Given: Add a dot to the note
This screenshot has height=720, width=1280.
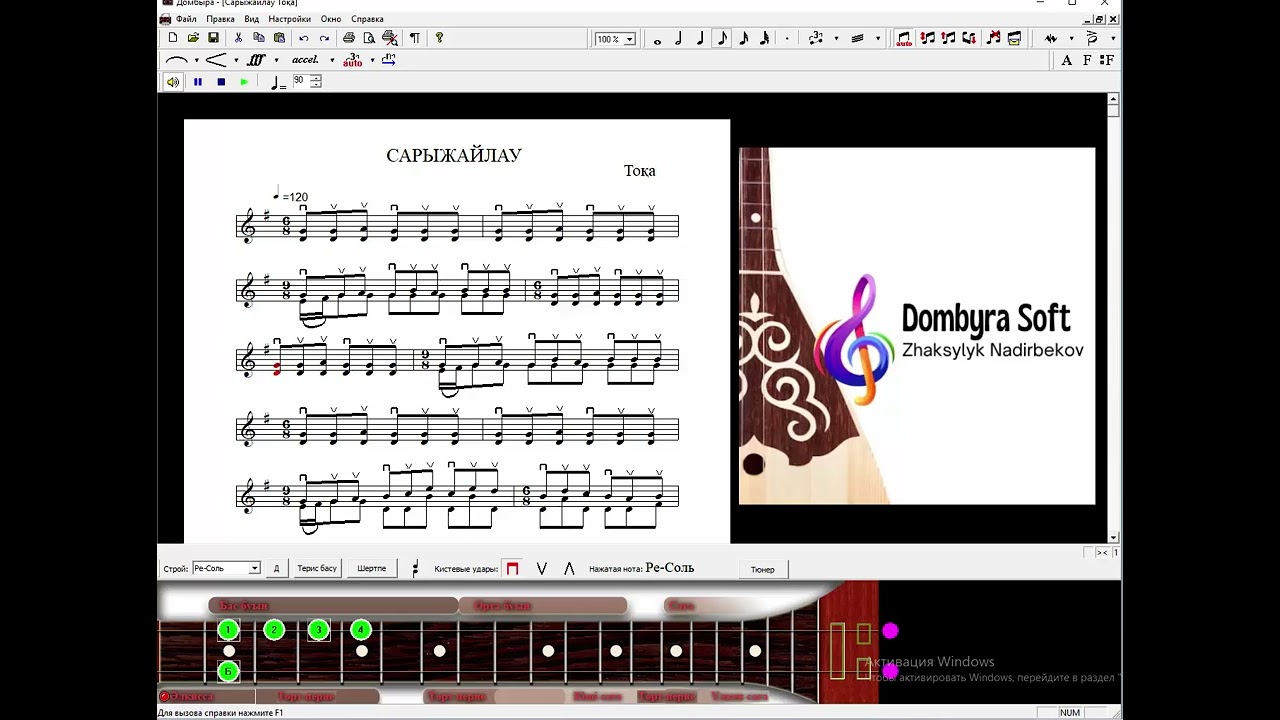Looking at the screenshot, I should (787, 39).
